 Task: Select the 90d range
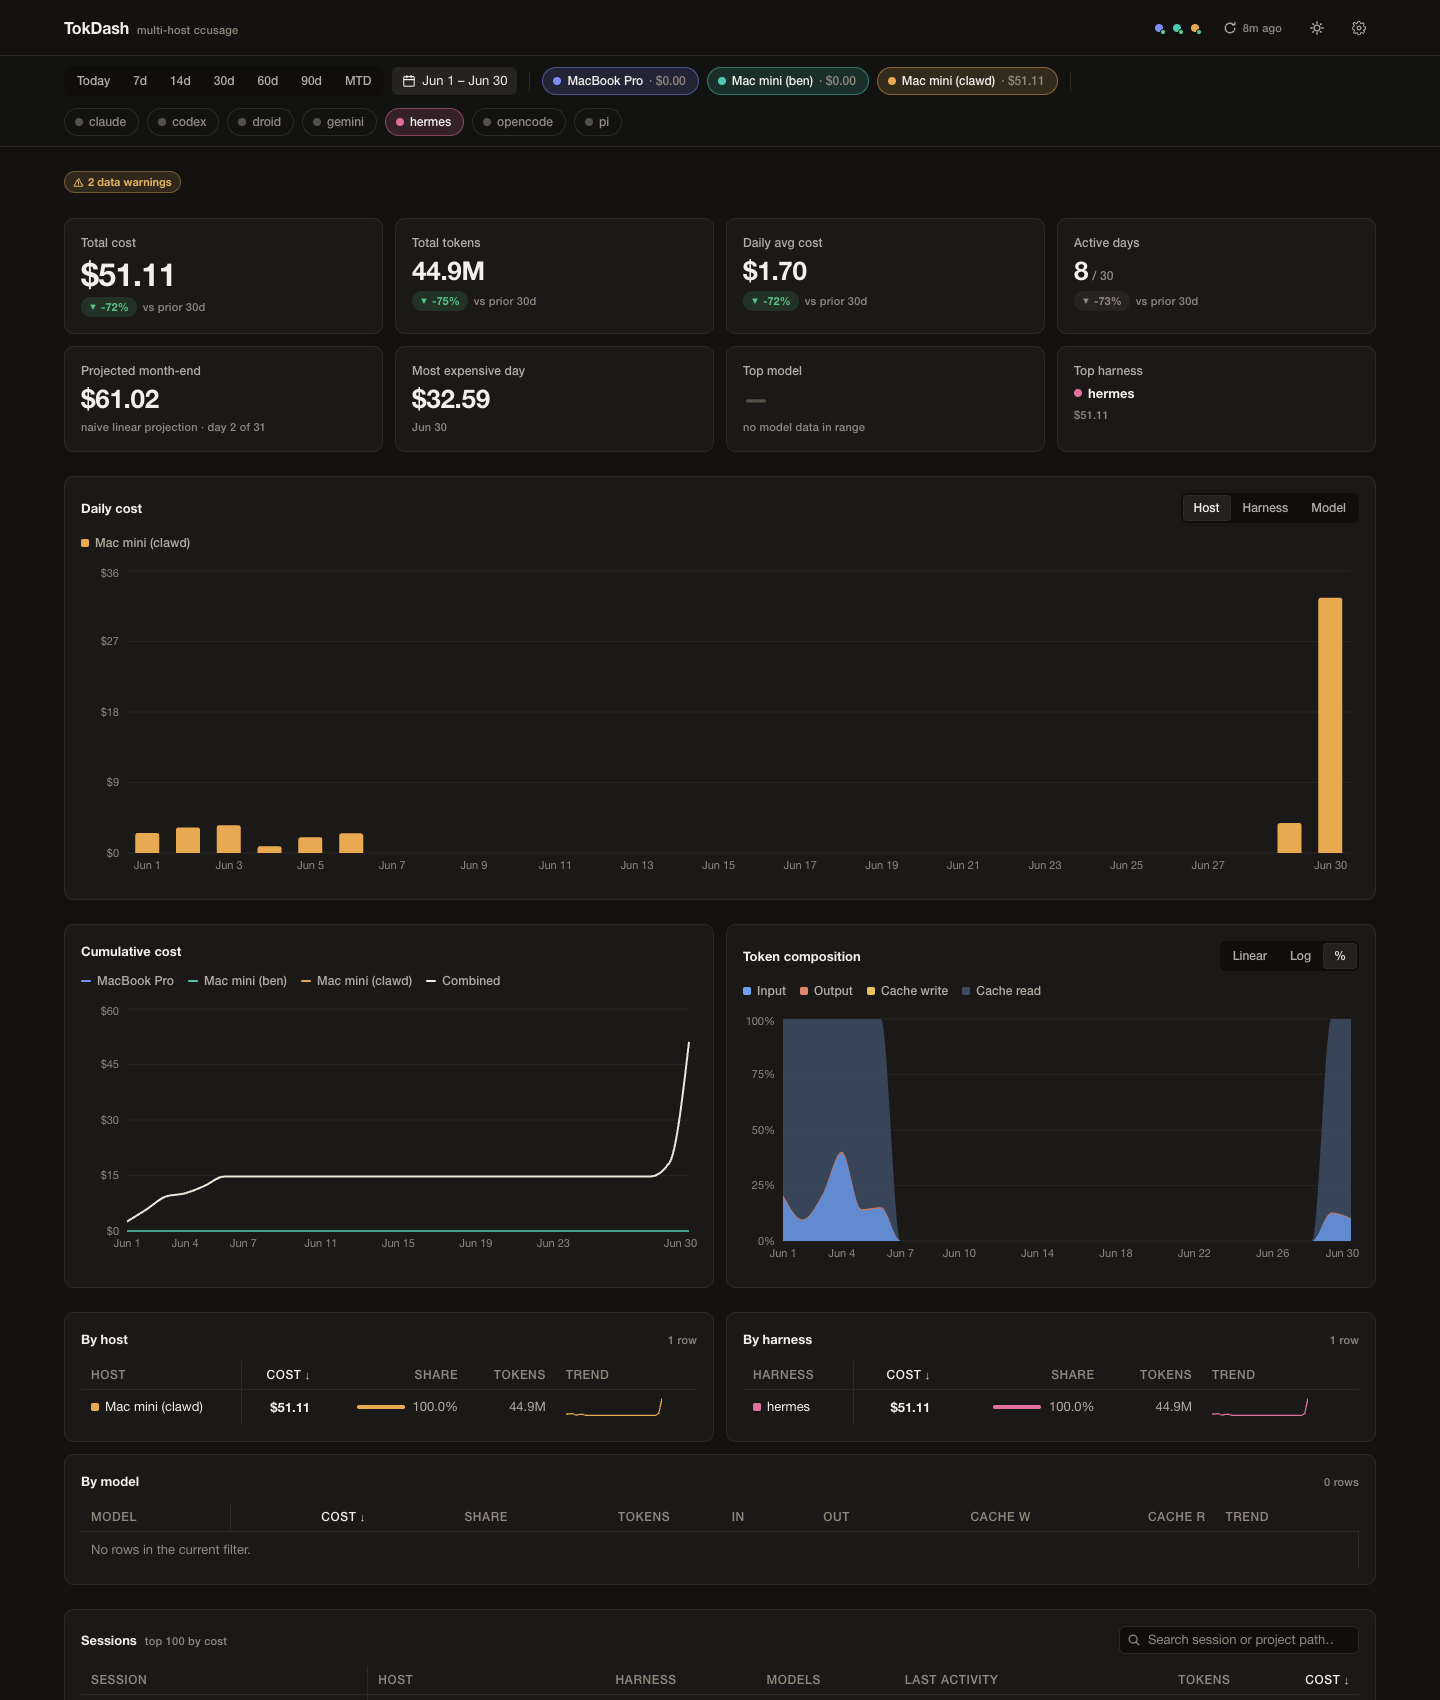(x=311, y=81)
